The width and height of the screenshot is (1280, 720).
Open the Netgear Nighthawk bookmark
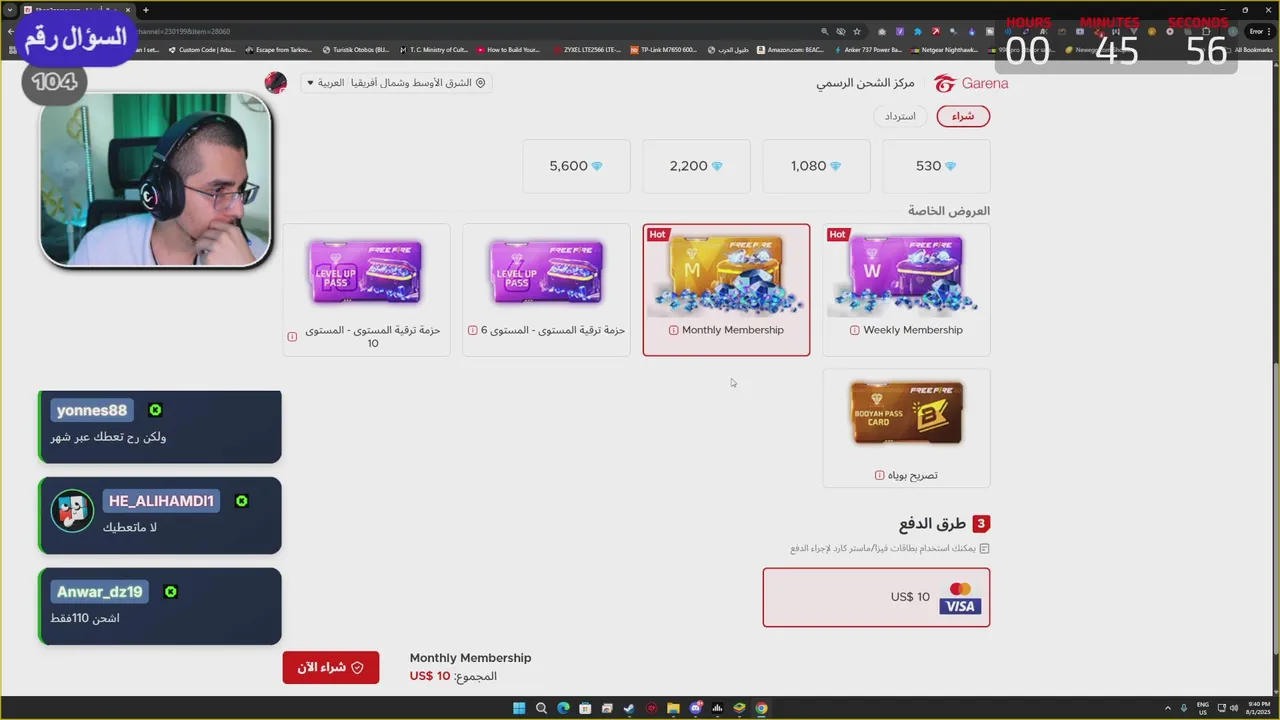point(945,49)
